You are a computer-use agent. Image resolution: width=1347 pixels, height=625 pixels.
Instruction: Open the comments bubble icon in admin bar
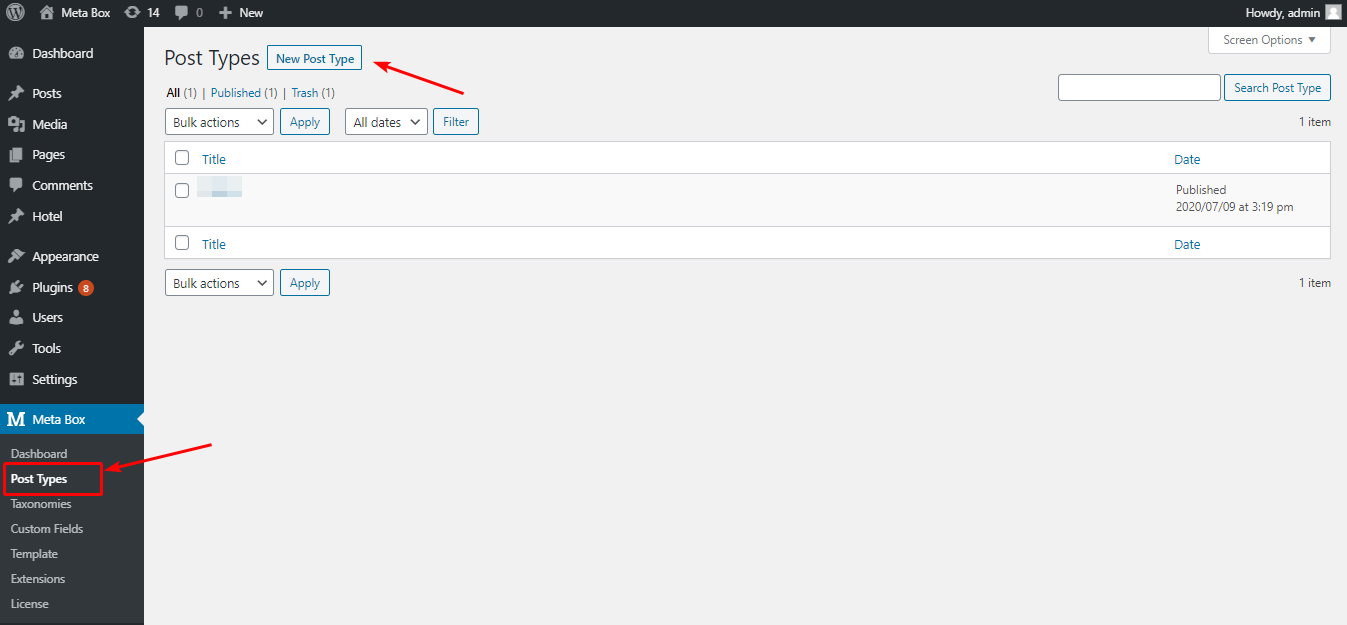pyautogui.click(x=181, y=13)
